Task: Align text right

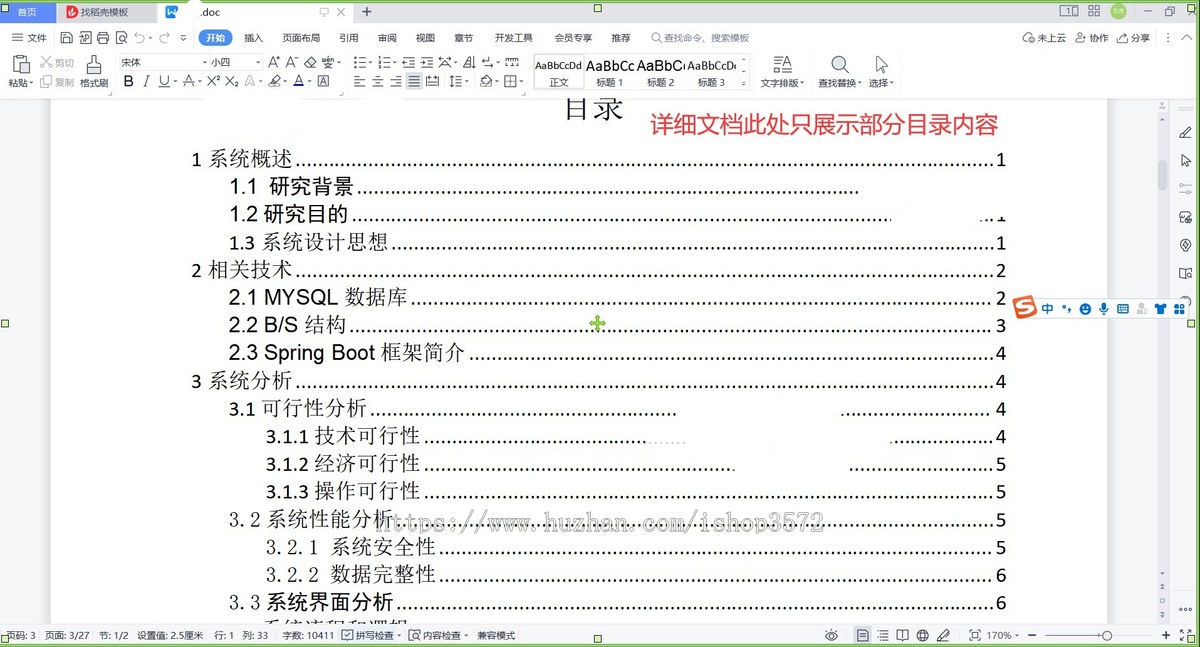Action: tap(396, 82)
